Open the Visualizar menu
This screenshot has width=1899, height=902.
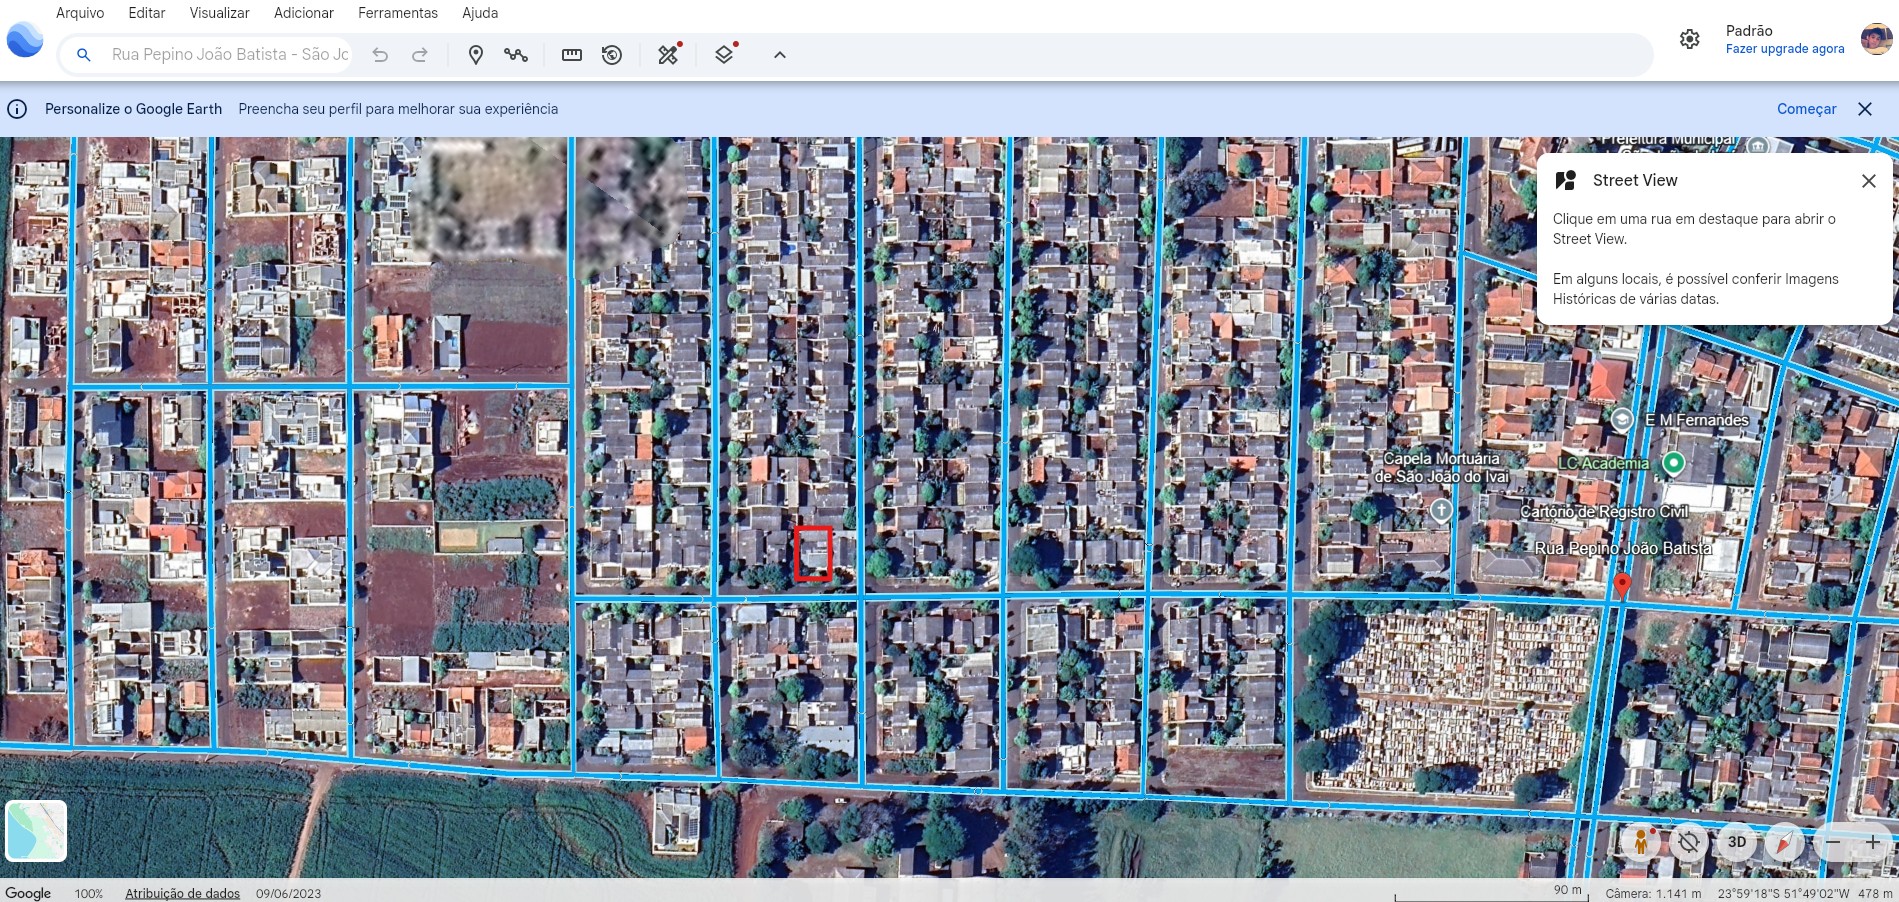(x=219, y=13)
